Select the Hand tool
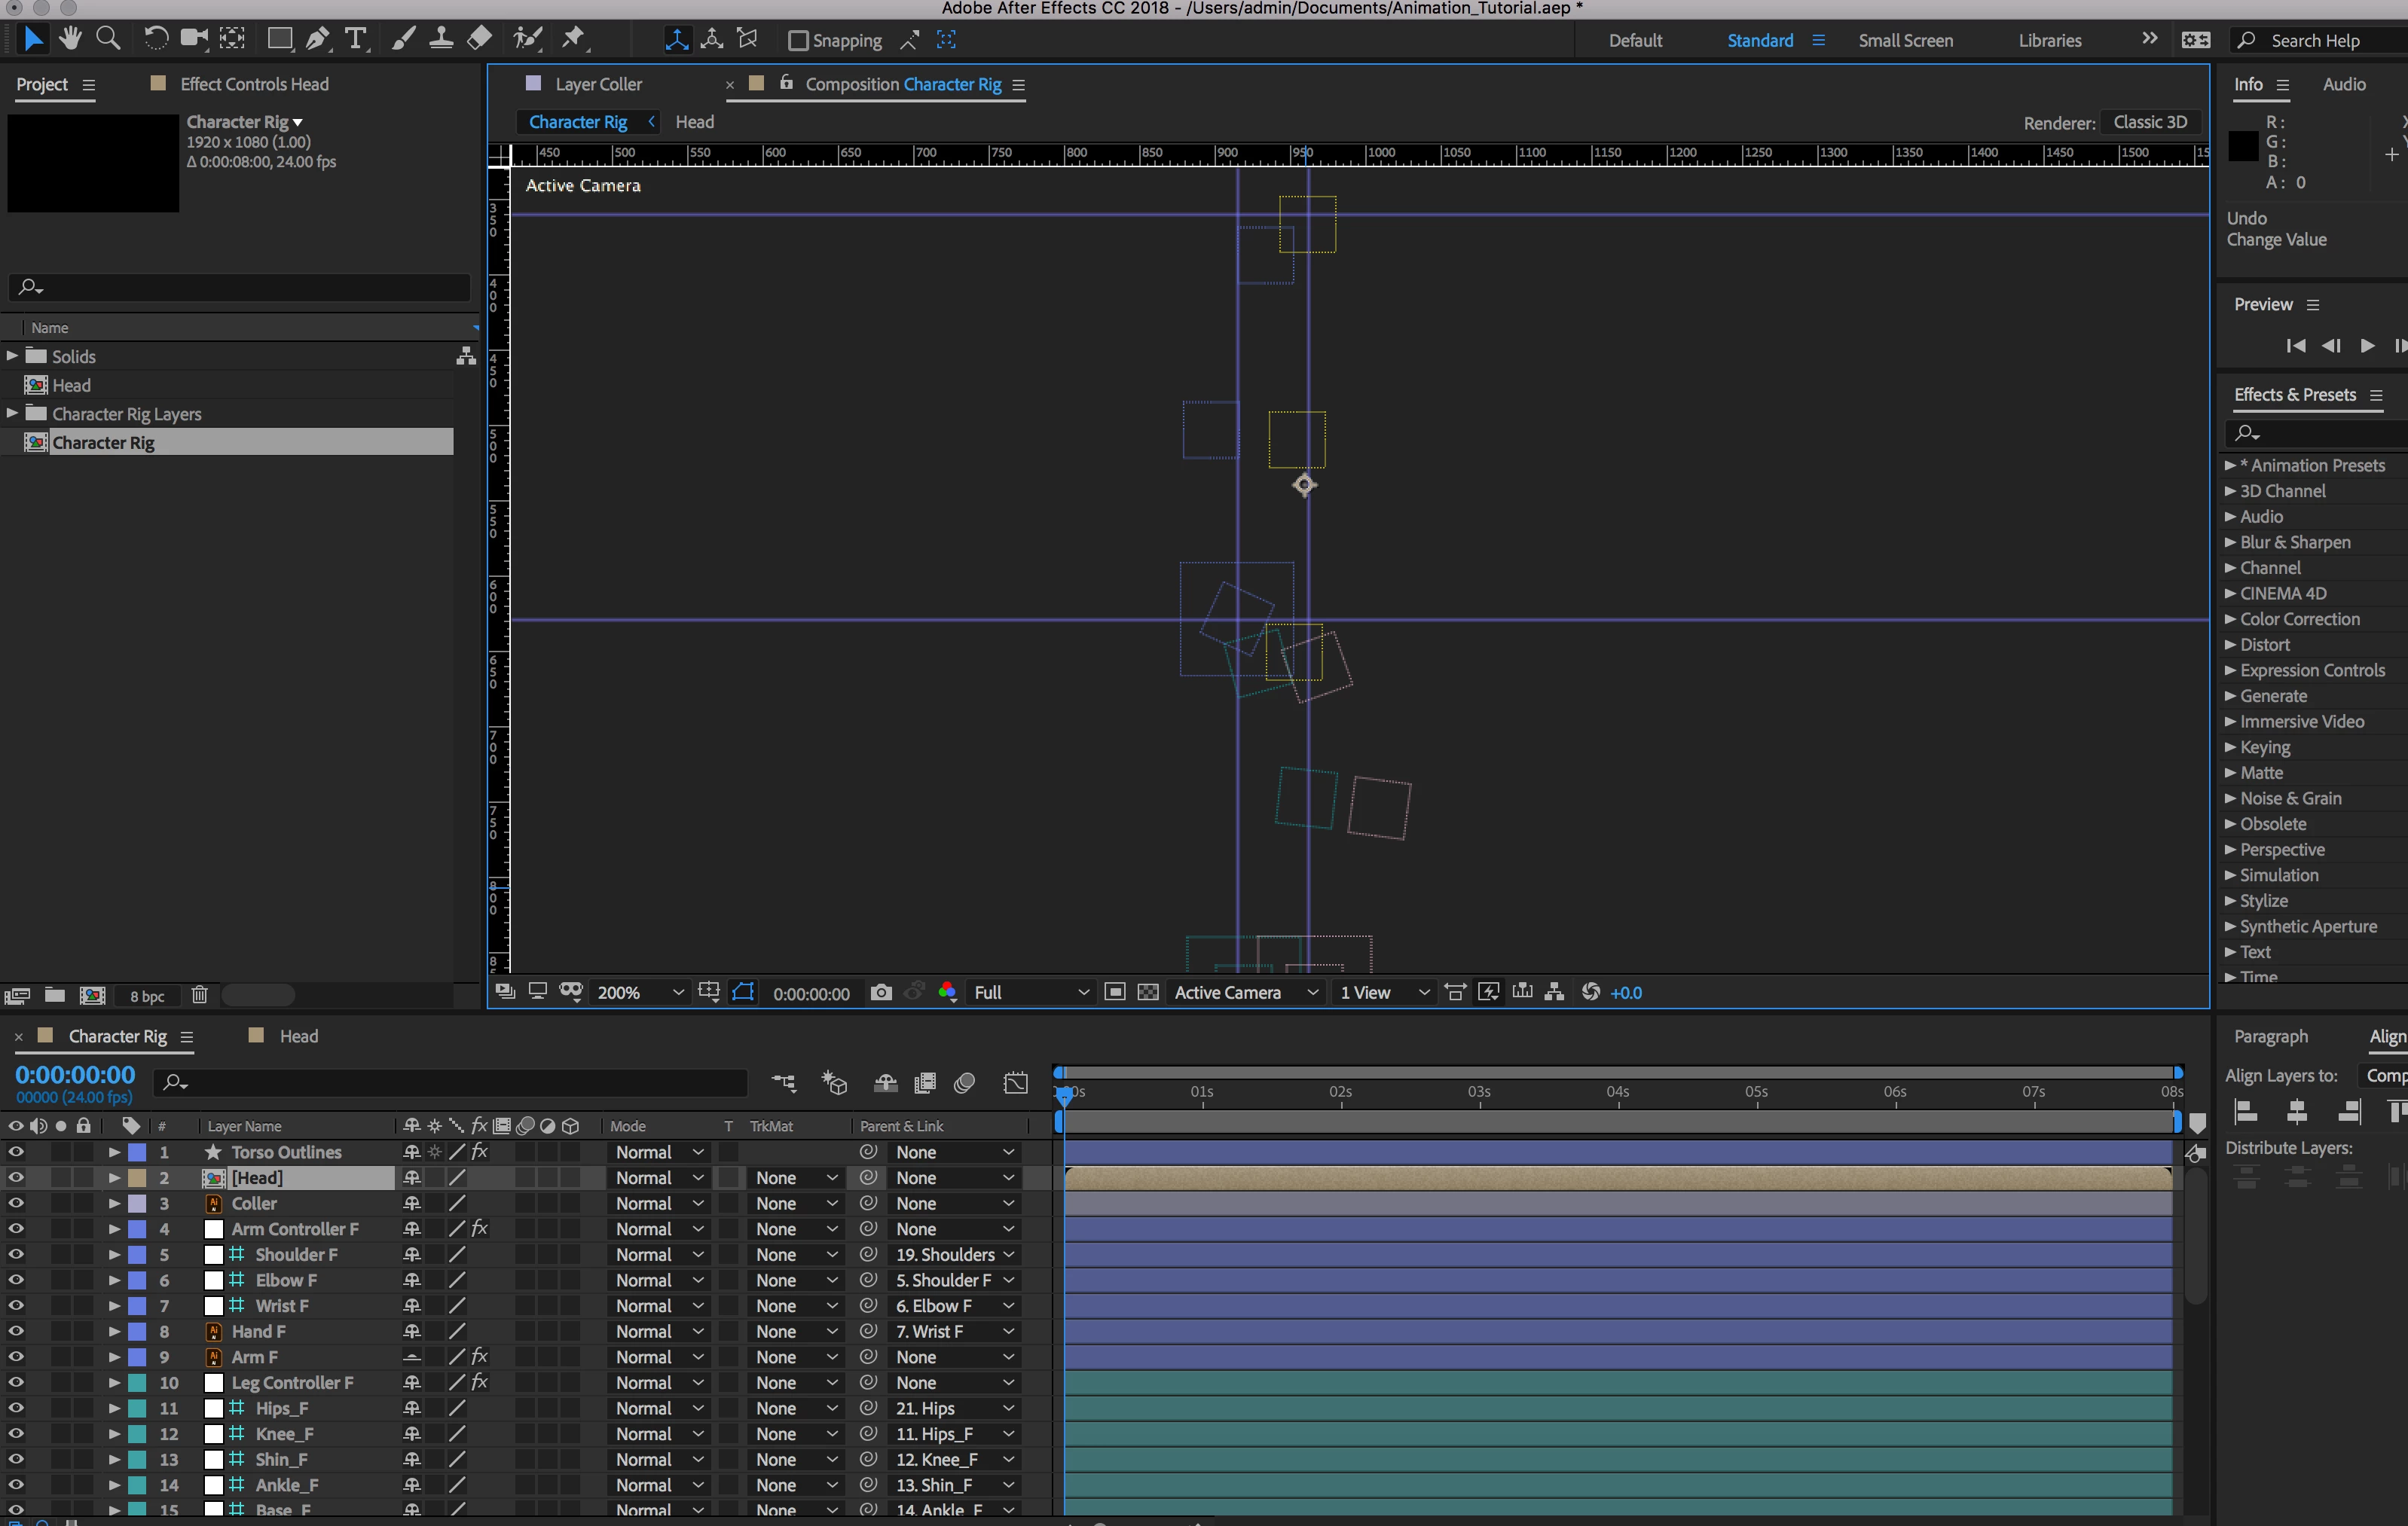 70,39
